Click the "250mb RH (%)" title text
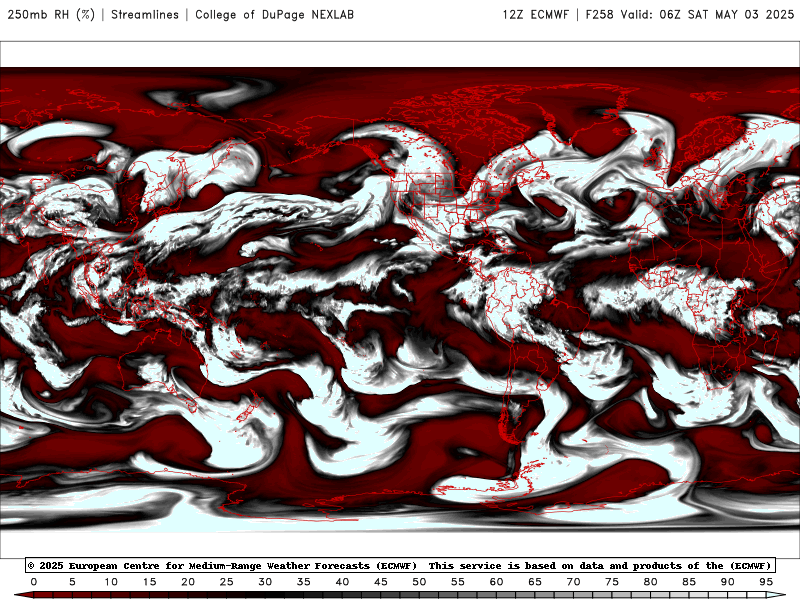Screen dimensions: 800x600 click(51, 15)
